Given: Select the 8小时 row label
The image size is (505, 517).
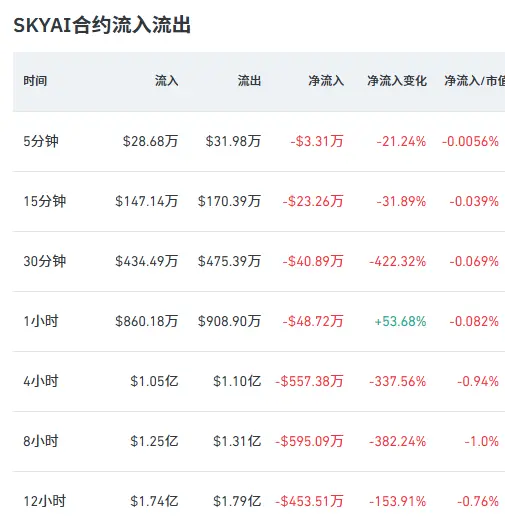Looking at the screenshot, I should [x=41, y=441].
